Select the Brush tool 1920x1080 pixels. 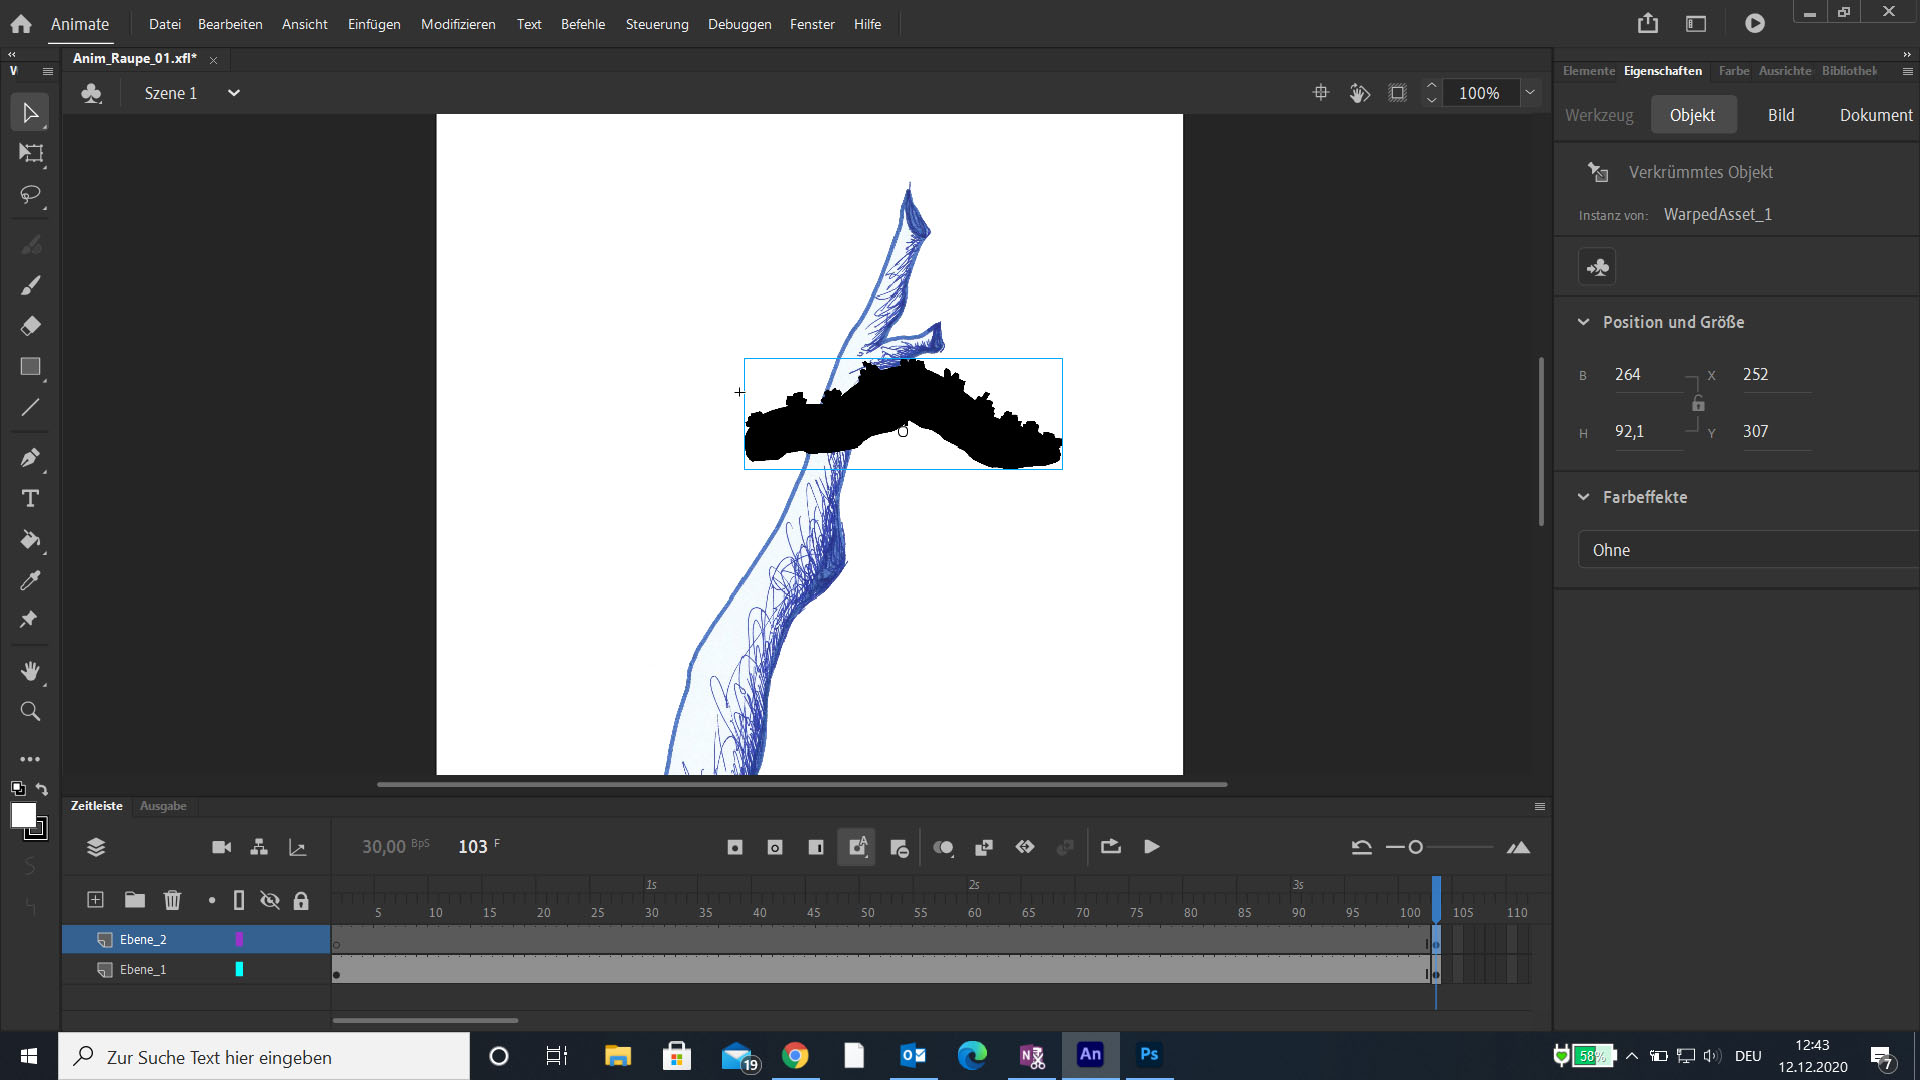[30, 285]
